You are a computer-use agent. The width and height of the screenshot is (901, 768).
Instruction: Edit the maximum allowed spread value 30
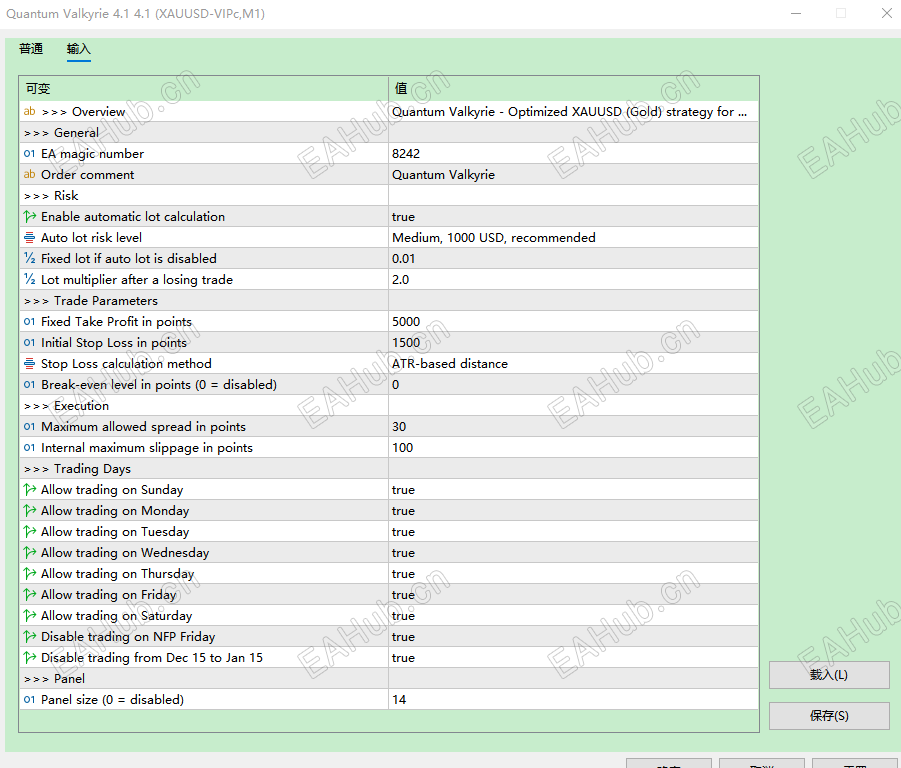pyautogui.click(x=573, y=426)
